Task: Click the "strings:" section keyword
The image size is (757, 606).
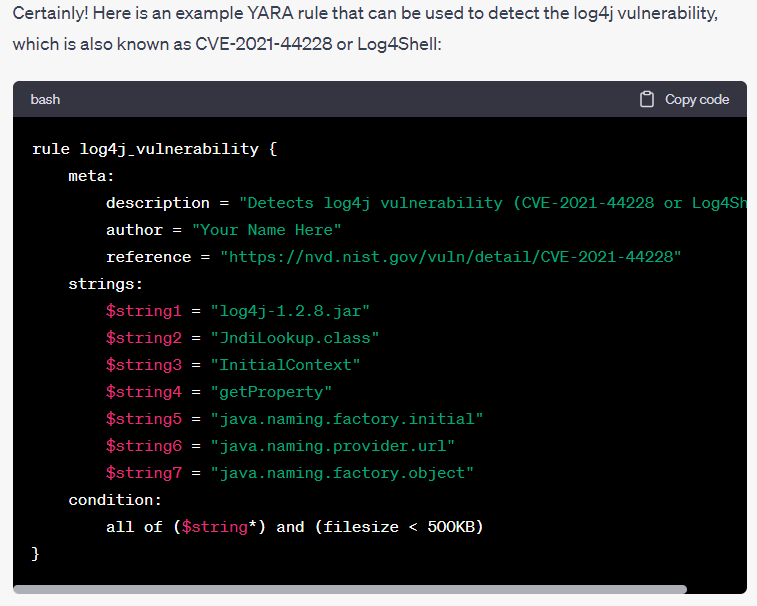Action: click(x=106, y=284)
